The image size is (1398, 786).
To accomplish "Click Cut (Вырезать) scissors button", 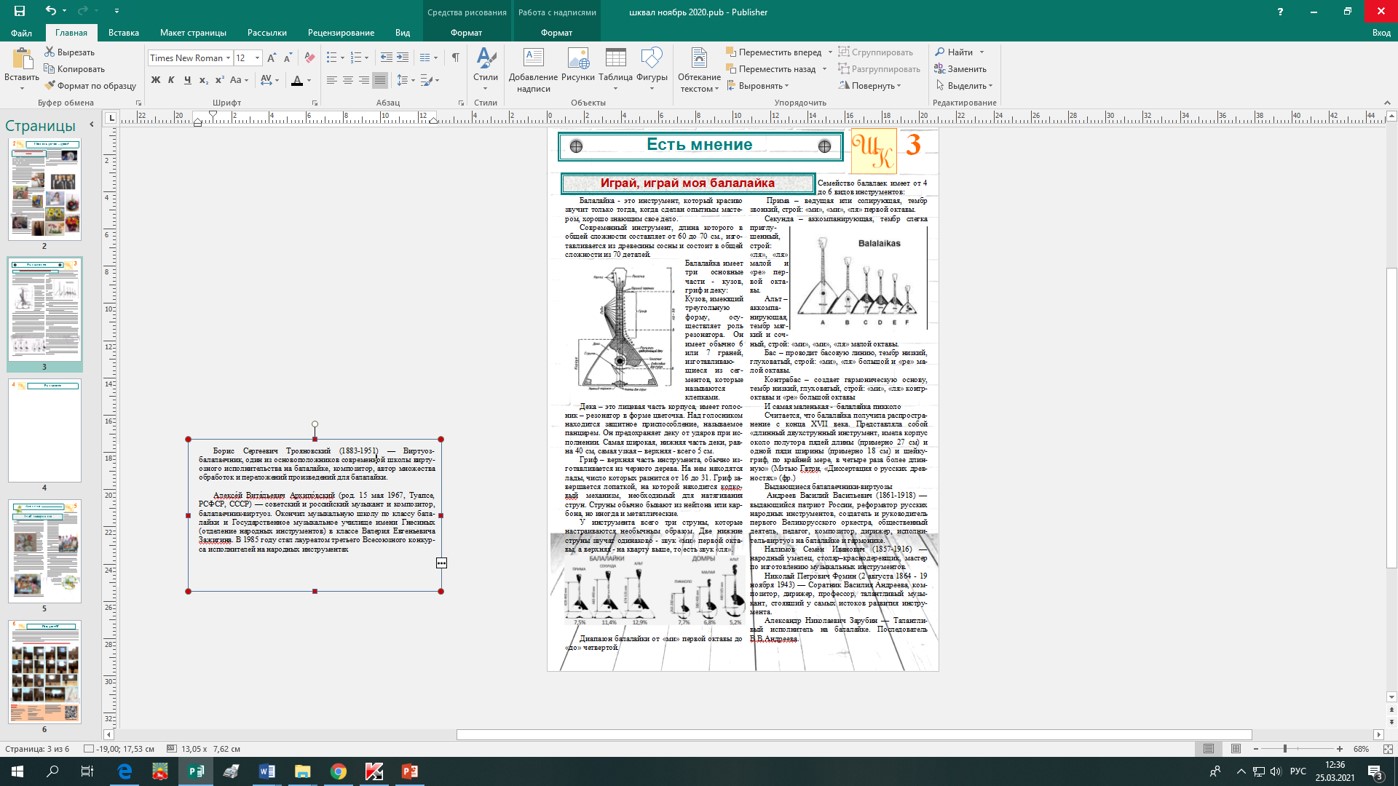I will [70, 52].
